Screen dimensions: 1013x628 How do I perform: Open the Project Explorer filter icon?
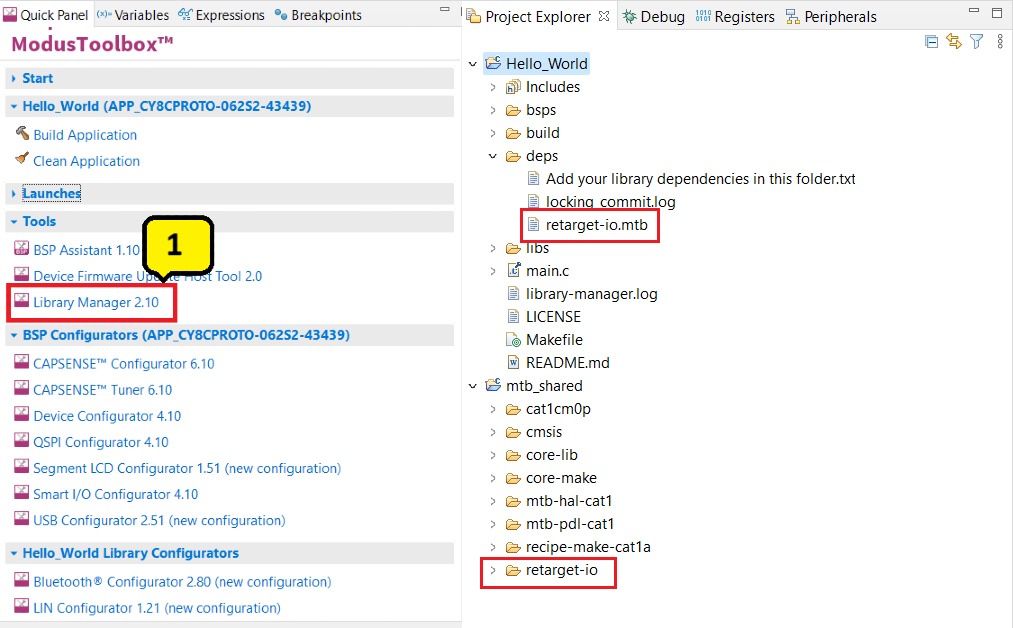pos(976,42)
